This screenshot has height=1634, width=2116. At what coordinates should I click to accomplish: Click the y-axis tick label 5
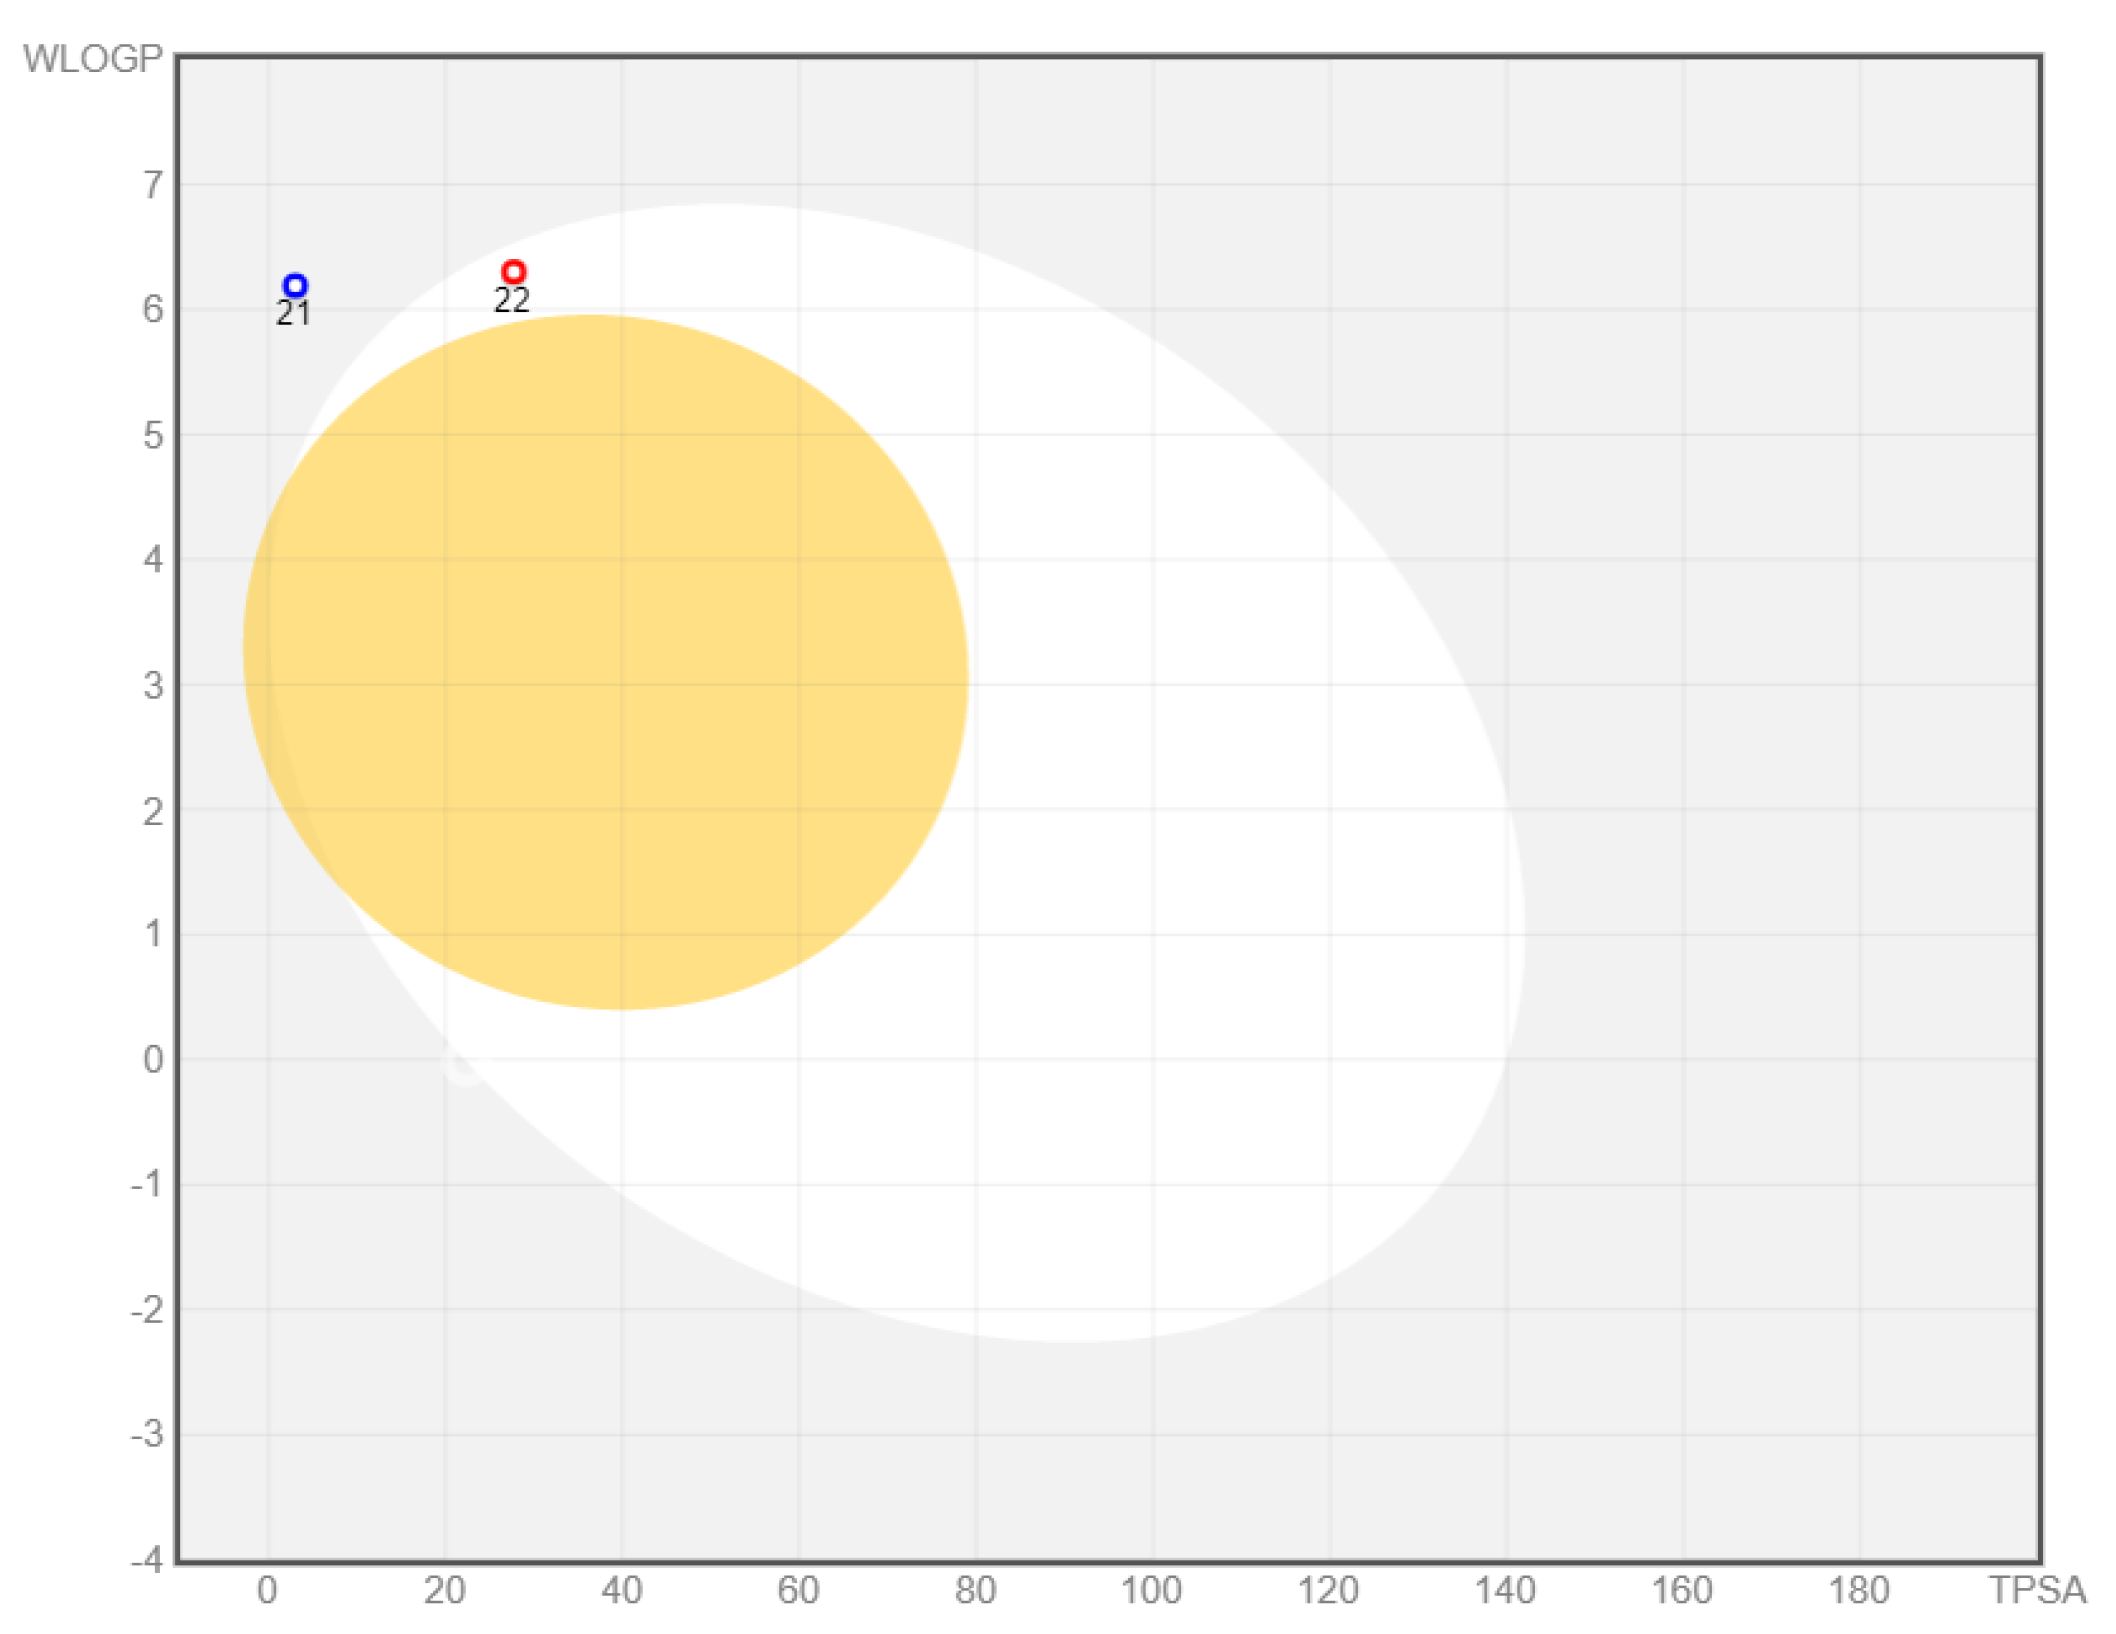[x=152, y=436]
